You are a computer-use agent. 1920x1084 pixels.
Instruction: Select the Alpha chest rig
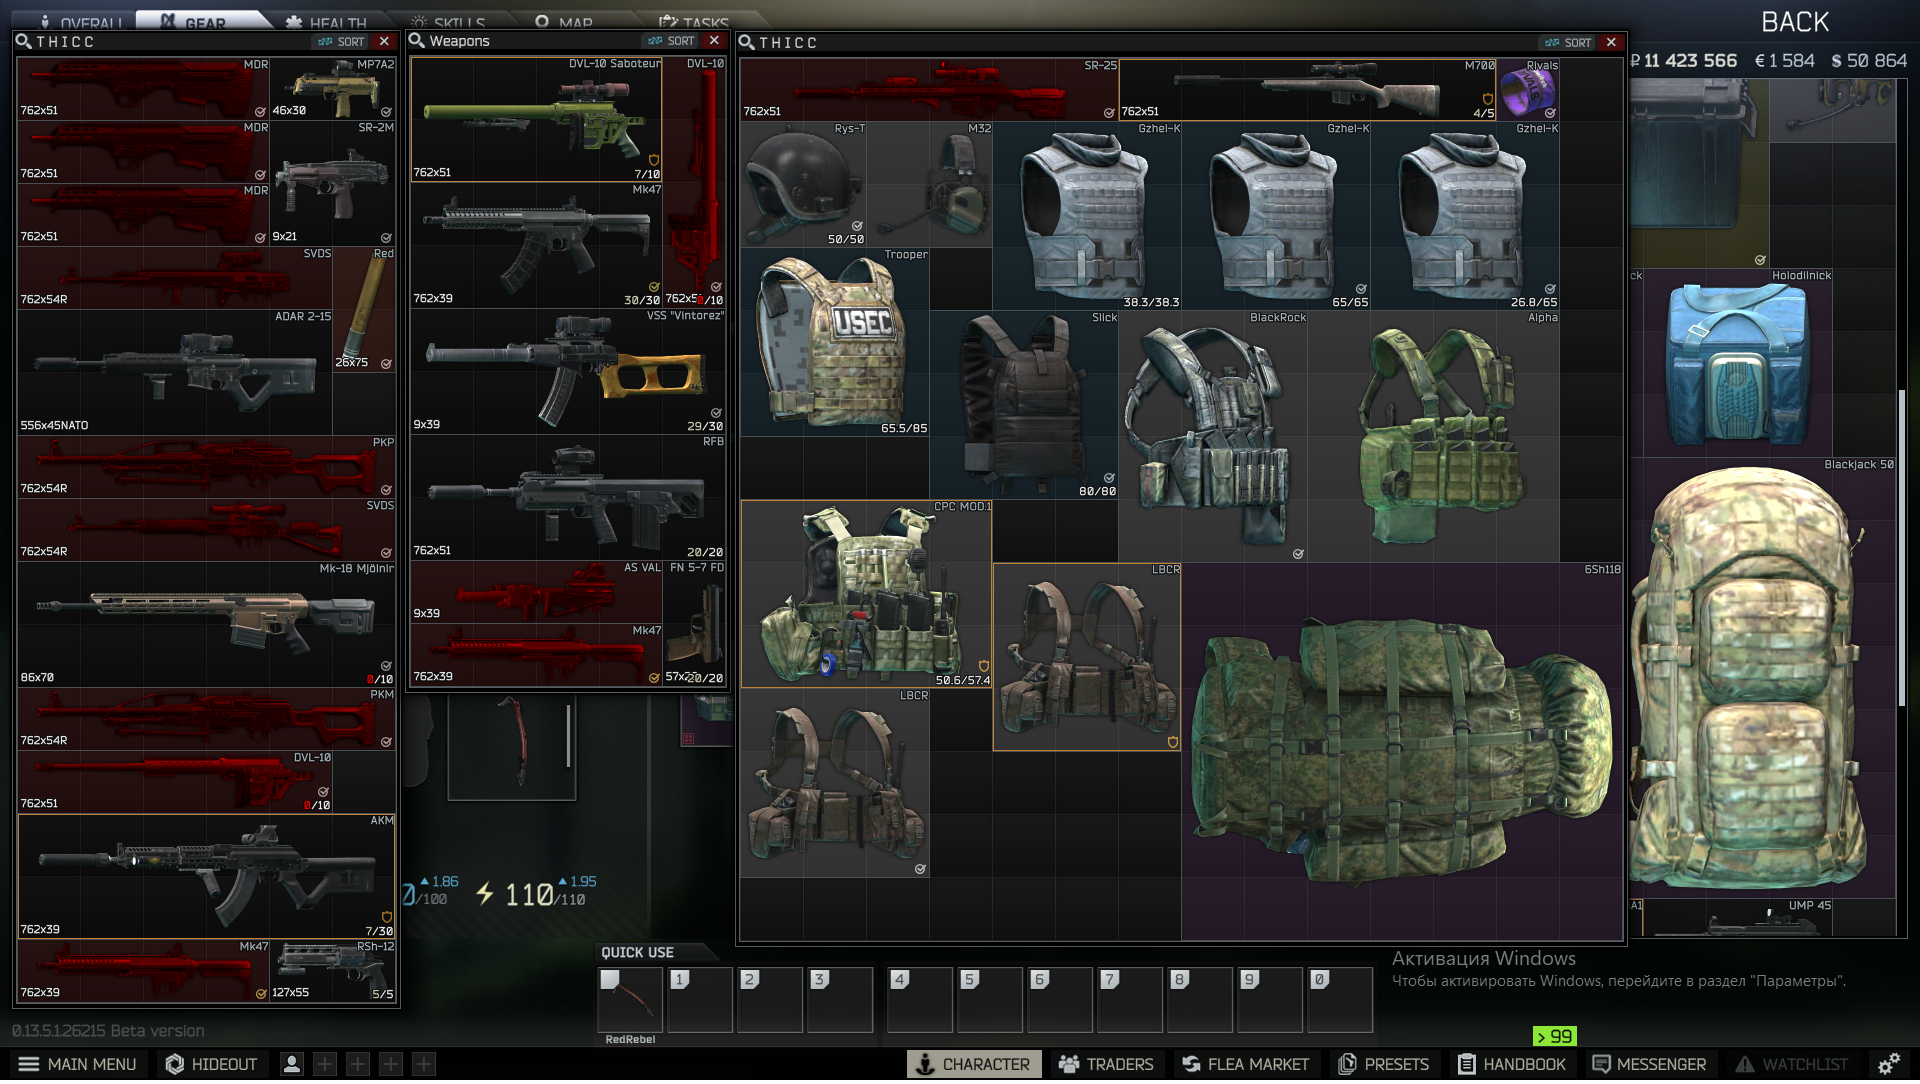click(1434, 436)
